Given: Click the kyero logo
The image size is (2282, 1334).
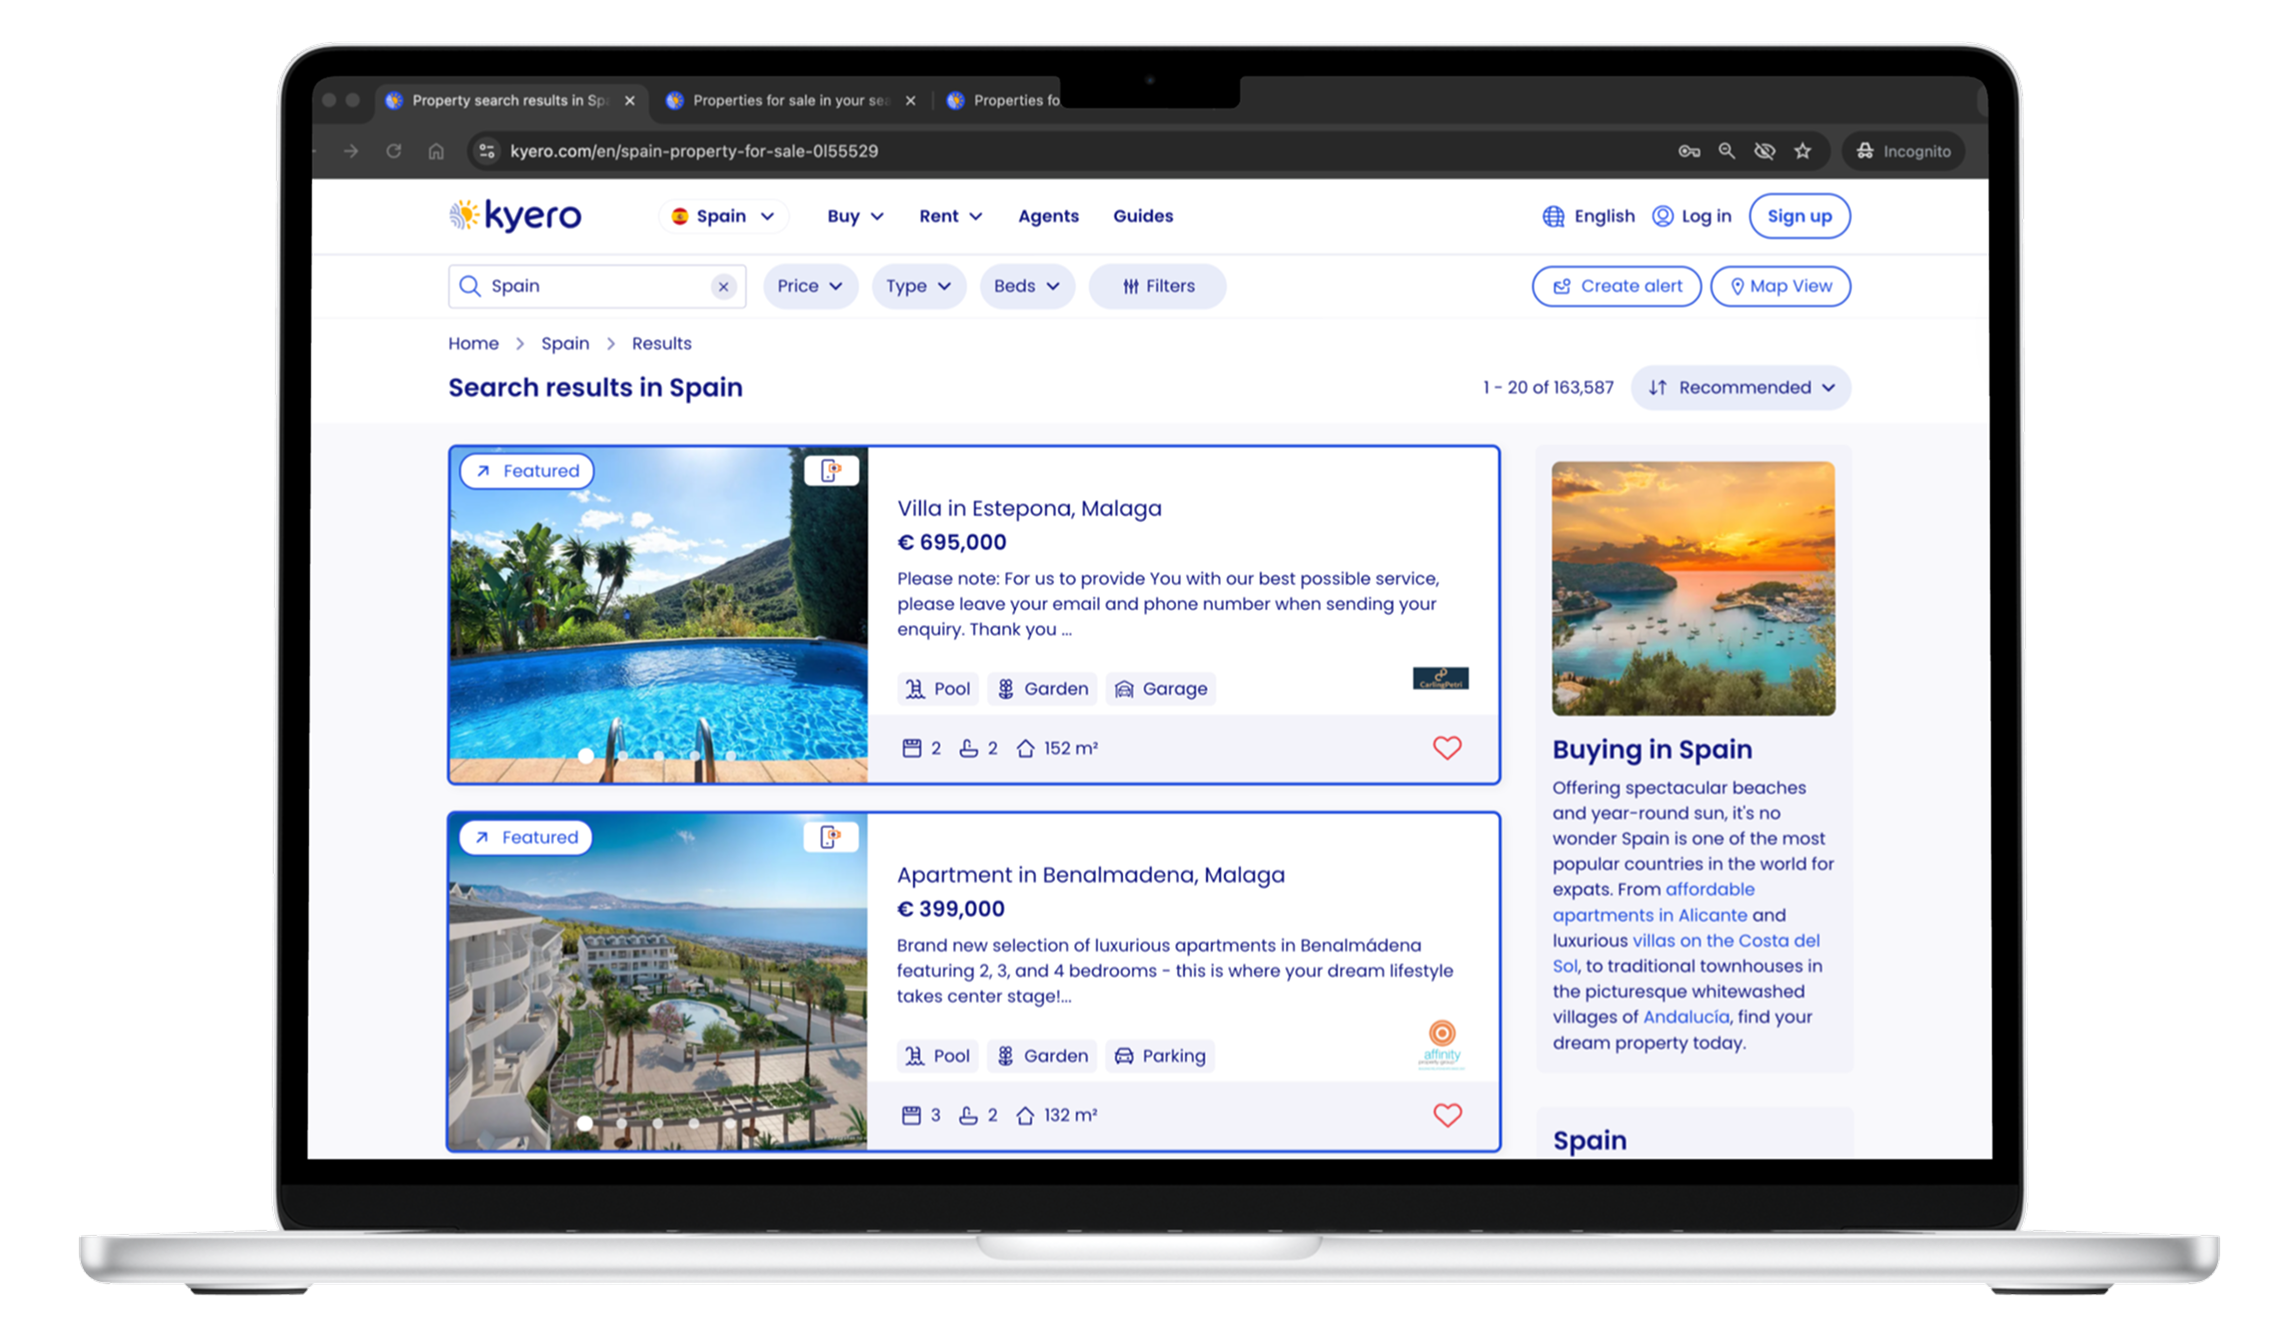Looking at the screenshot, I should (515, 216).
